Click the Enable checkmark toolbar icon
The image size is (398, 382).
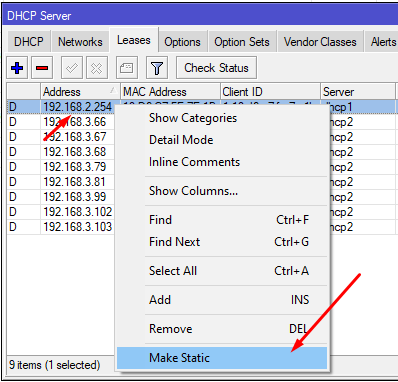click(x=72, y=68)
